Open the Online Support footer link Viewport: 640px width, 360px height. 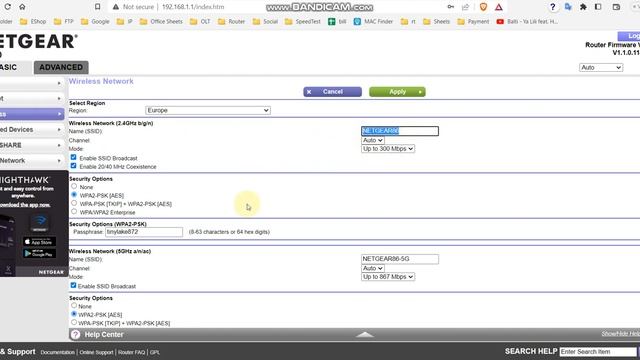(x=96, y=352)
